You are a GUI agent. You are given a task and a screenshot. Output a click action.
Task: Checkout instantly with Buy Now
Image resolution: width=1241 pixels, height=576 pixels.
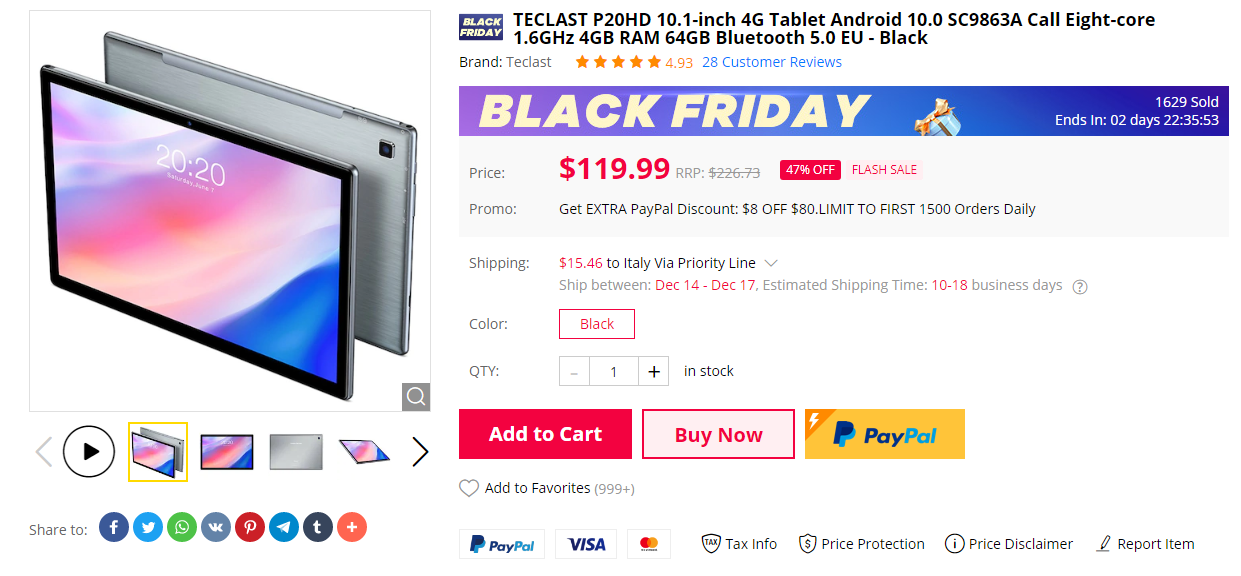point(717,434)
